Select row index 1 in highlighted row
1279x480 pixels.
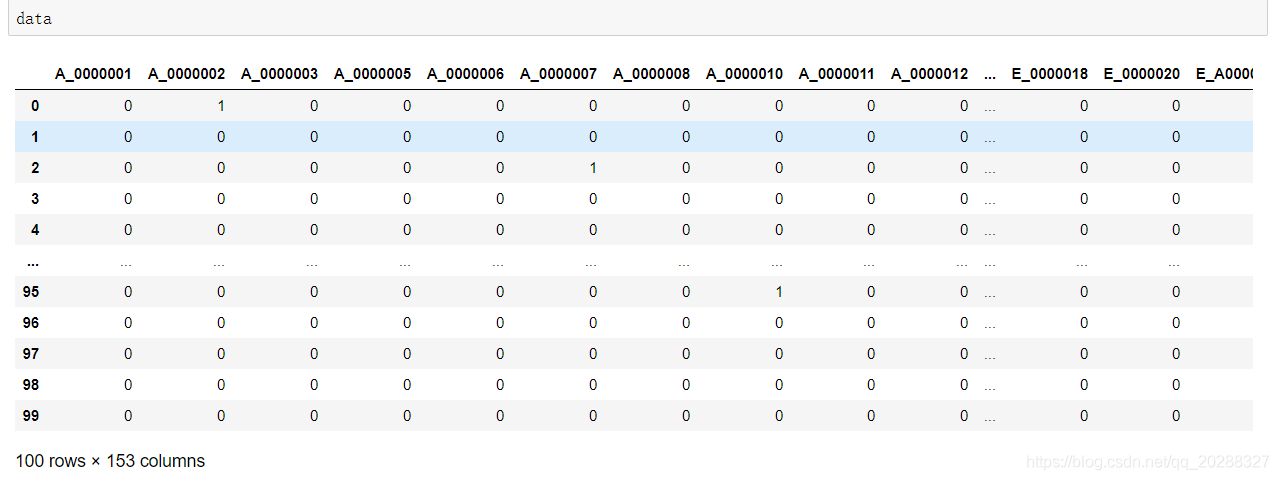(x=35, y=137)
